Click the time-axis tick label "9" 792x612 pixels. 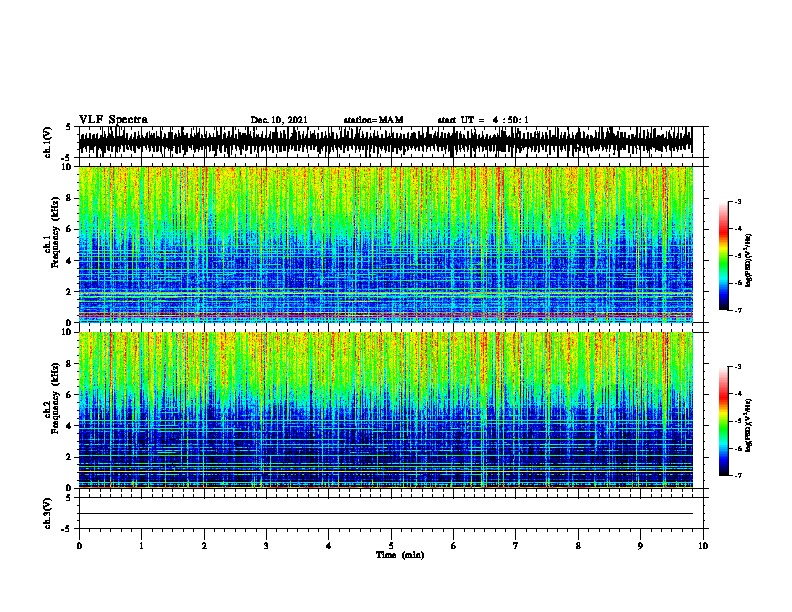640,546
